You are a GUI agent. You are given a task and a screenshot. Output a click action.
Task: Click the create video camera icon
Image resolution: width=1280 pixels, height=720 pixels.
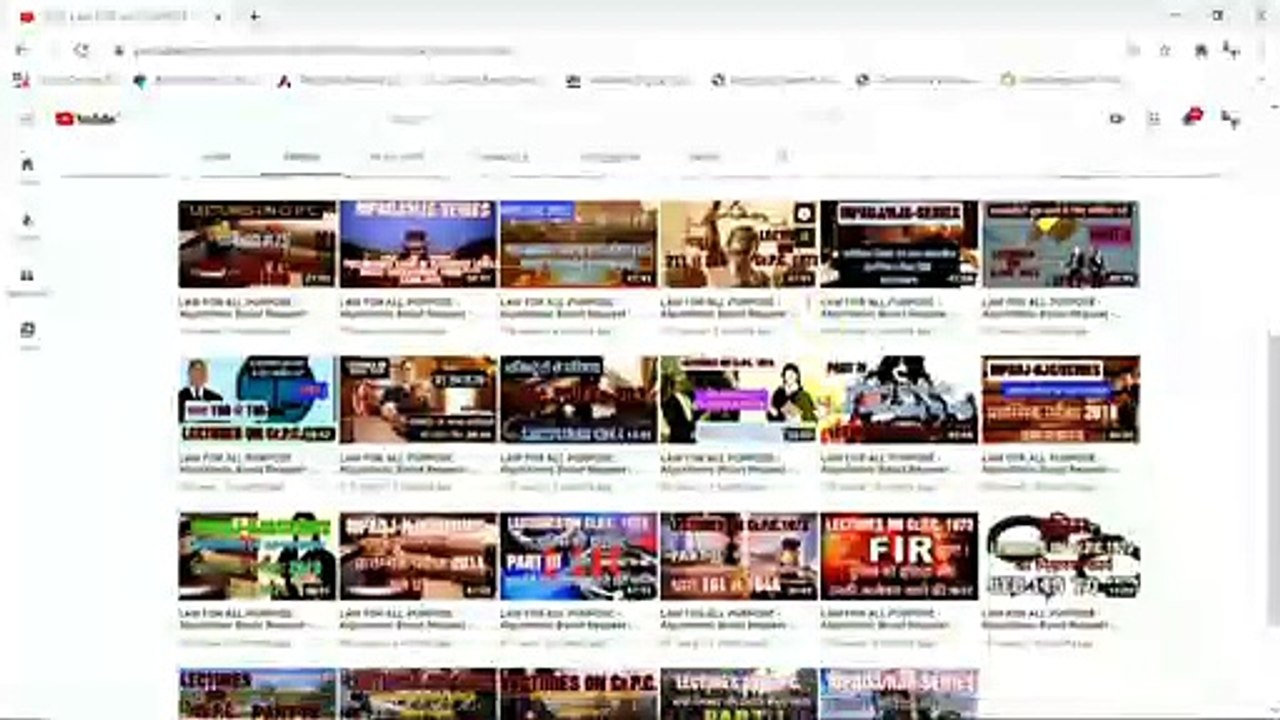1116,119
